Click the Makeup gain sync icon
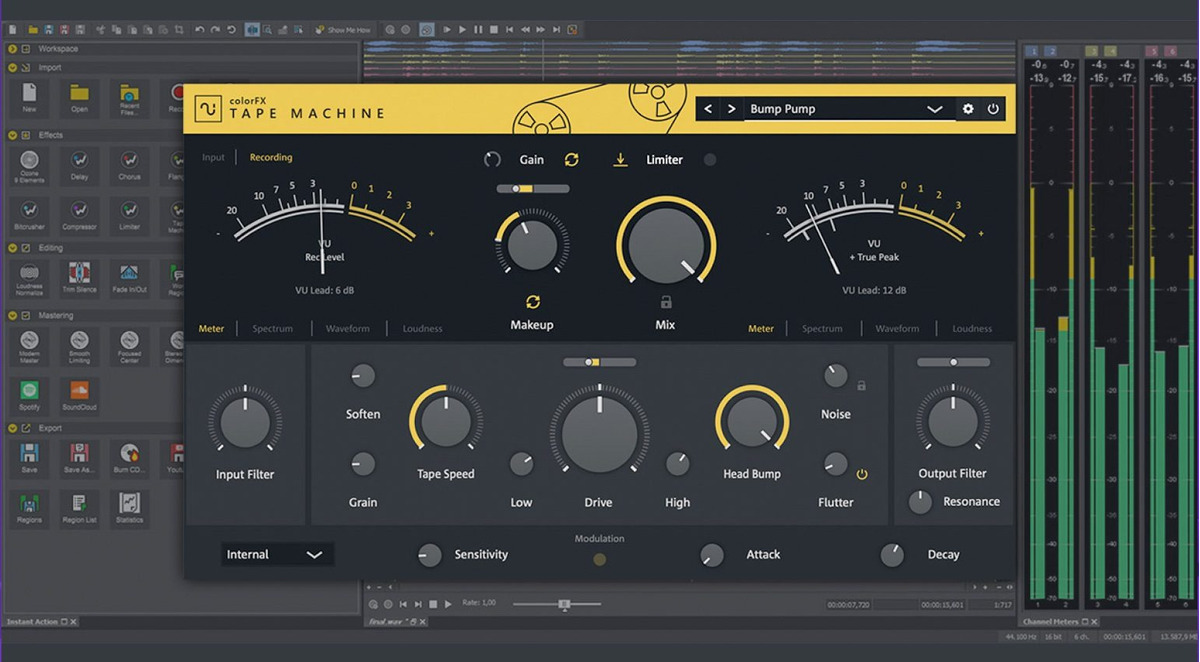Viewport: 1200px width, 662px height. click(x=532, y=302)
